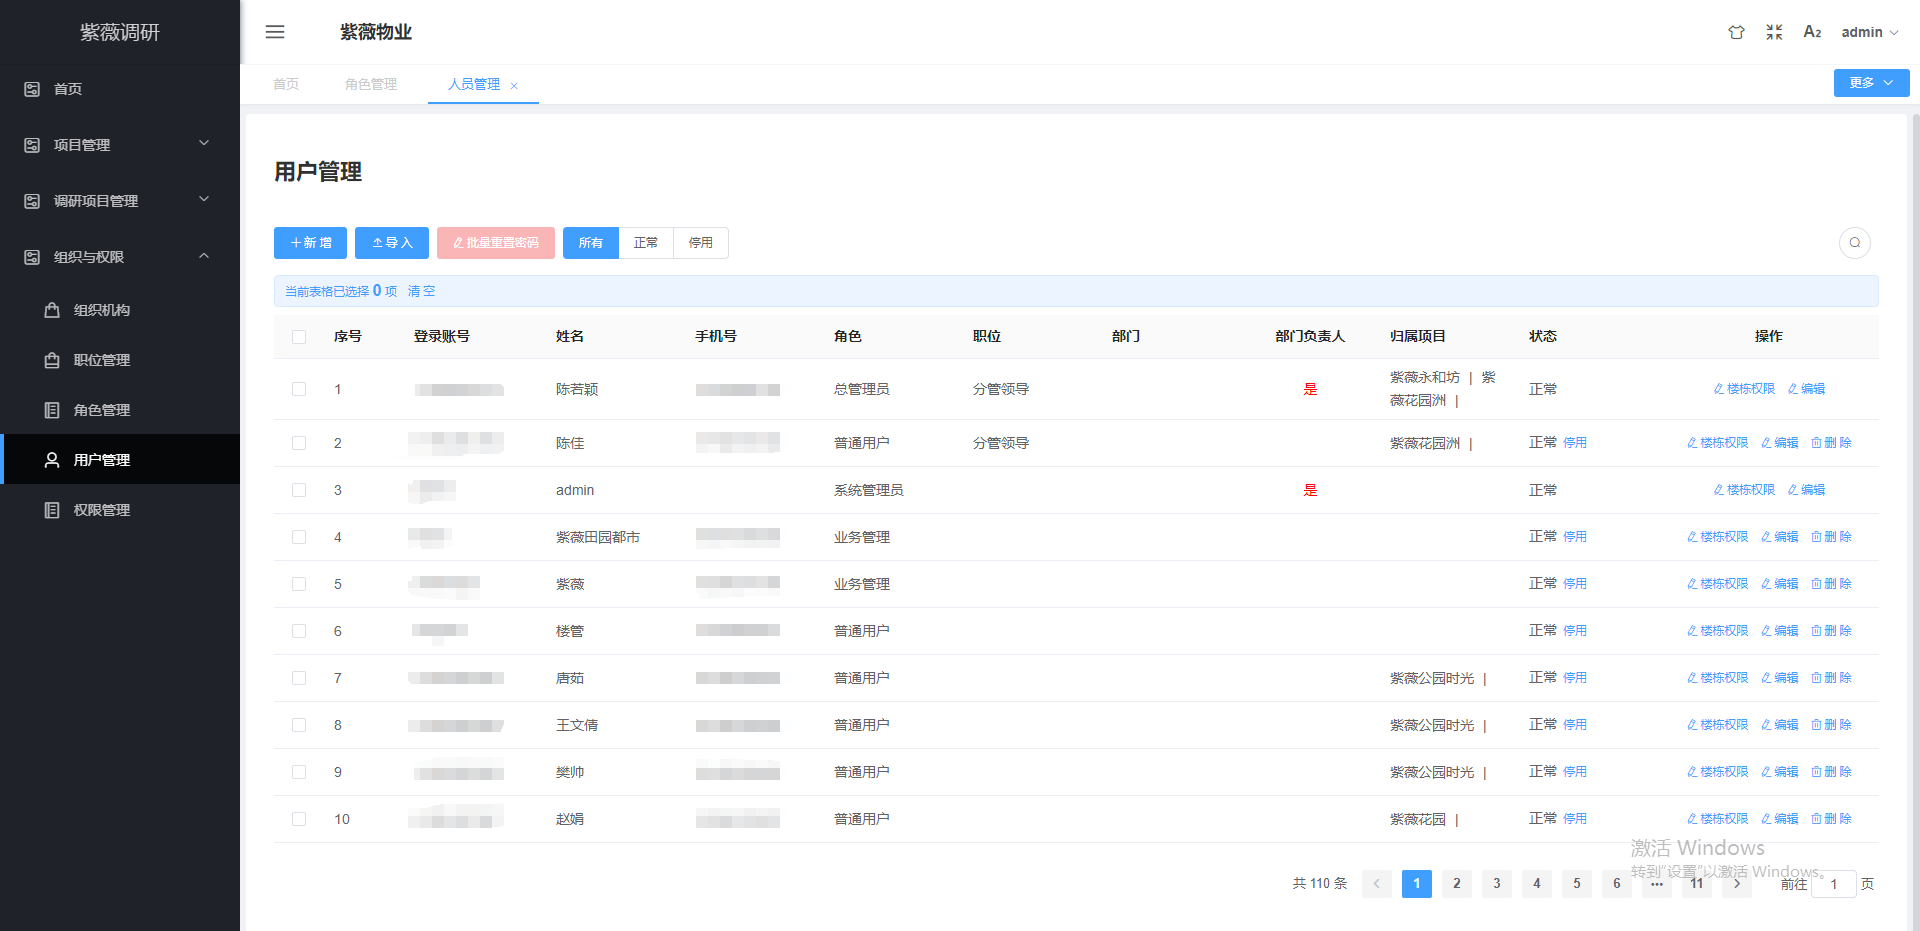Click 编辑 for 唐茹 row

[x=1780, y=678]
